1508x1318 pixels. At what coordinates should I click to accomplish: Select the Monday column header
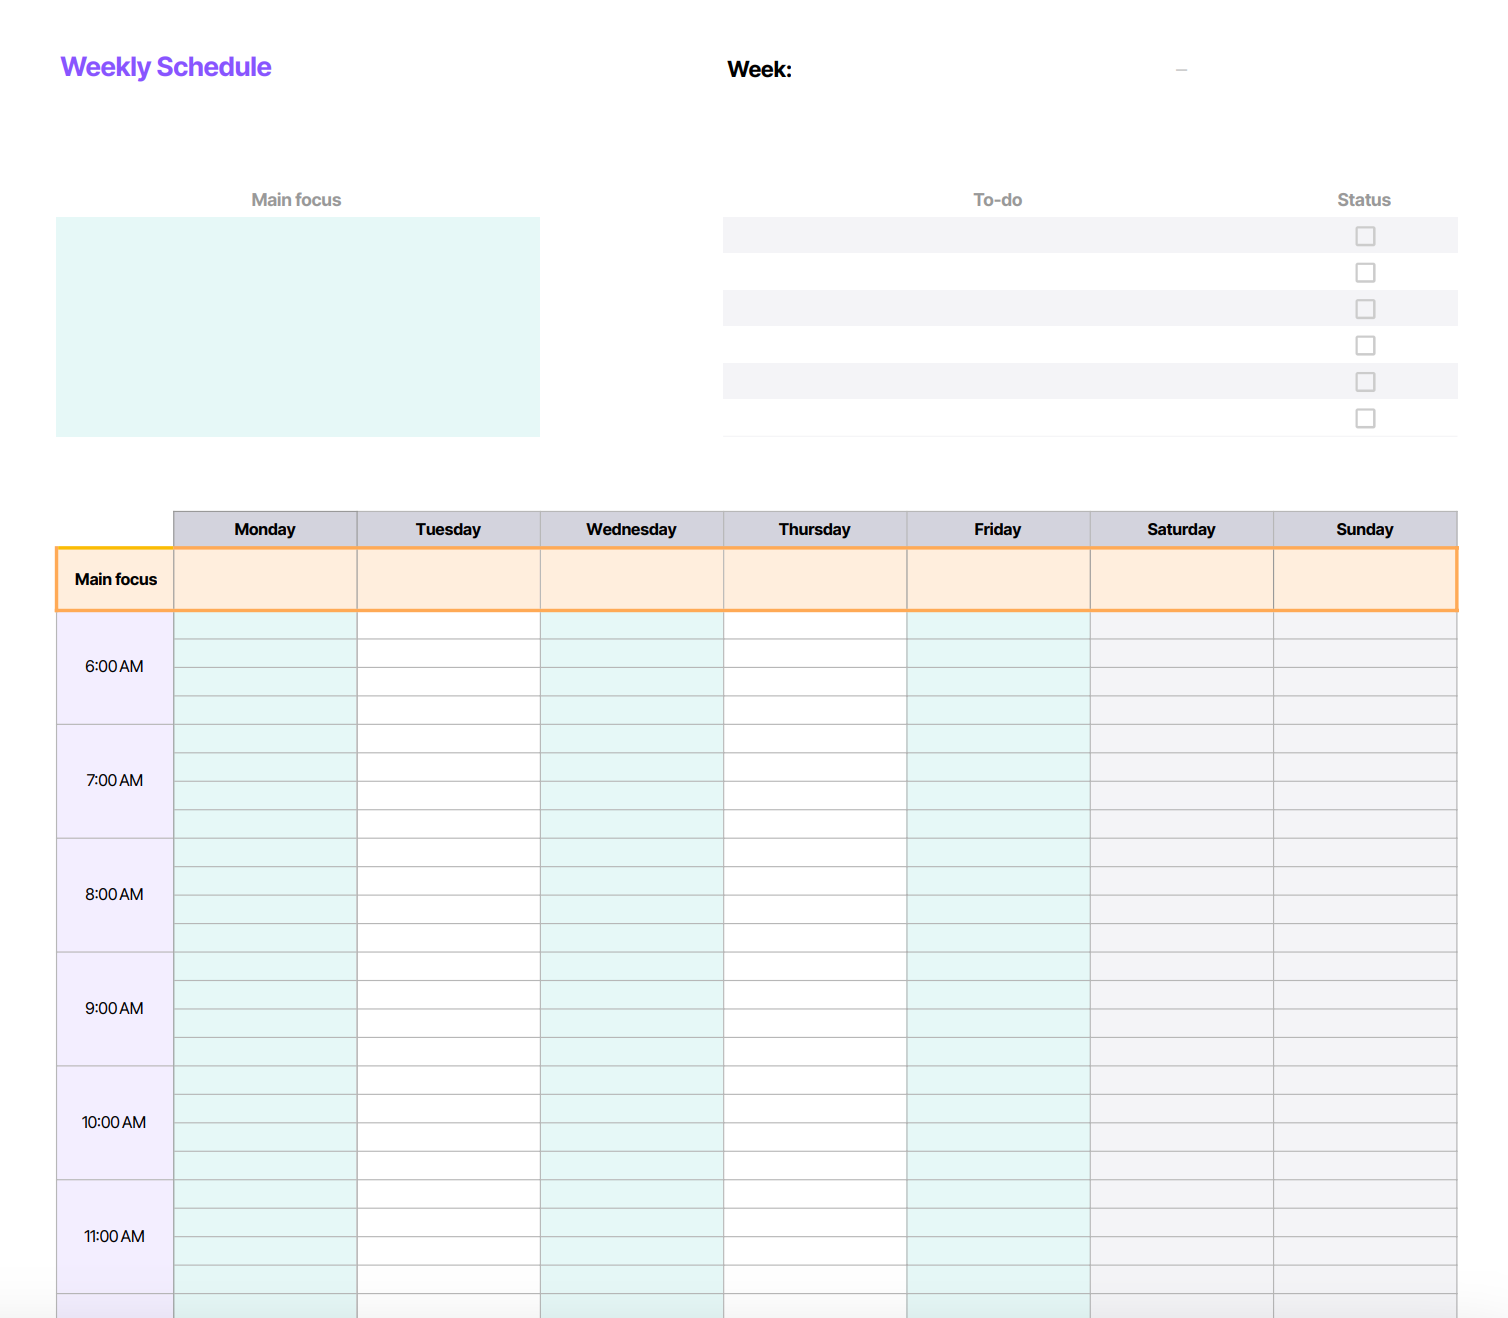(x=264, y=529)
